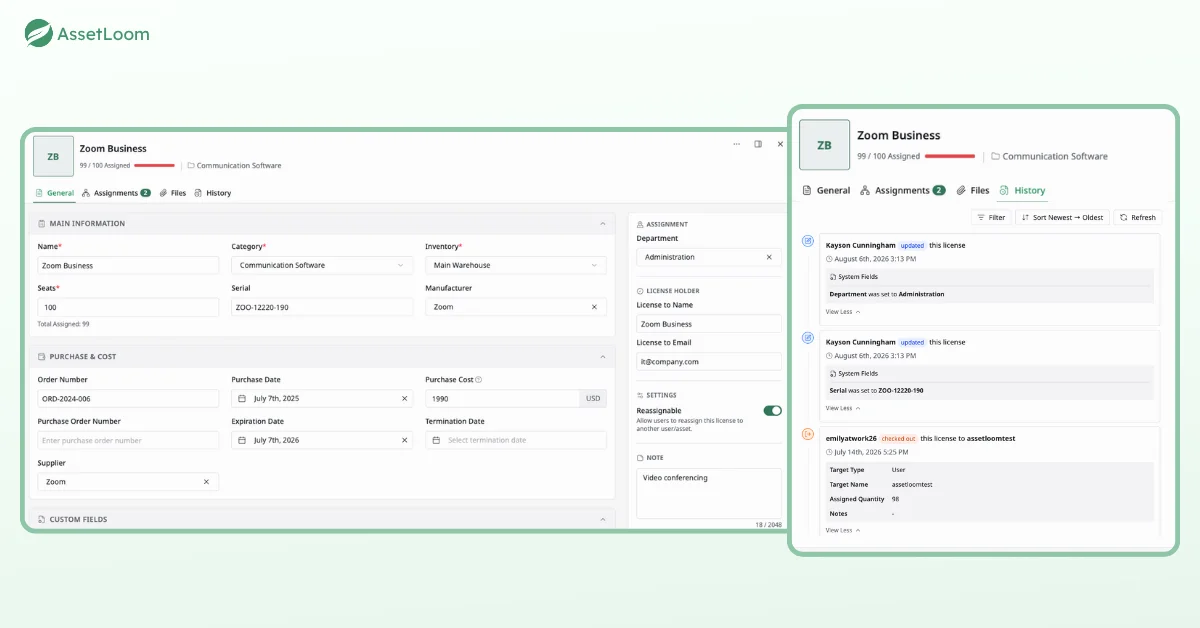Click the Filter button
1200x628 pixels.
[x=991, y=217]
